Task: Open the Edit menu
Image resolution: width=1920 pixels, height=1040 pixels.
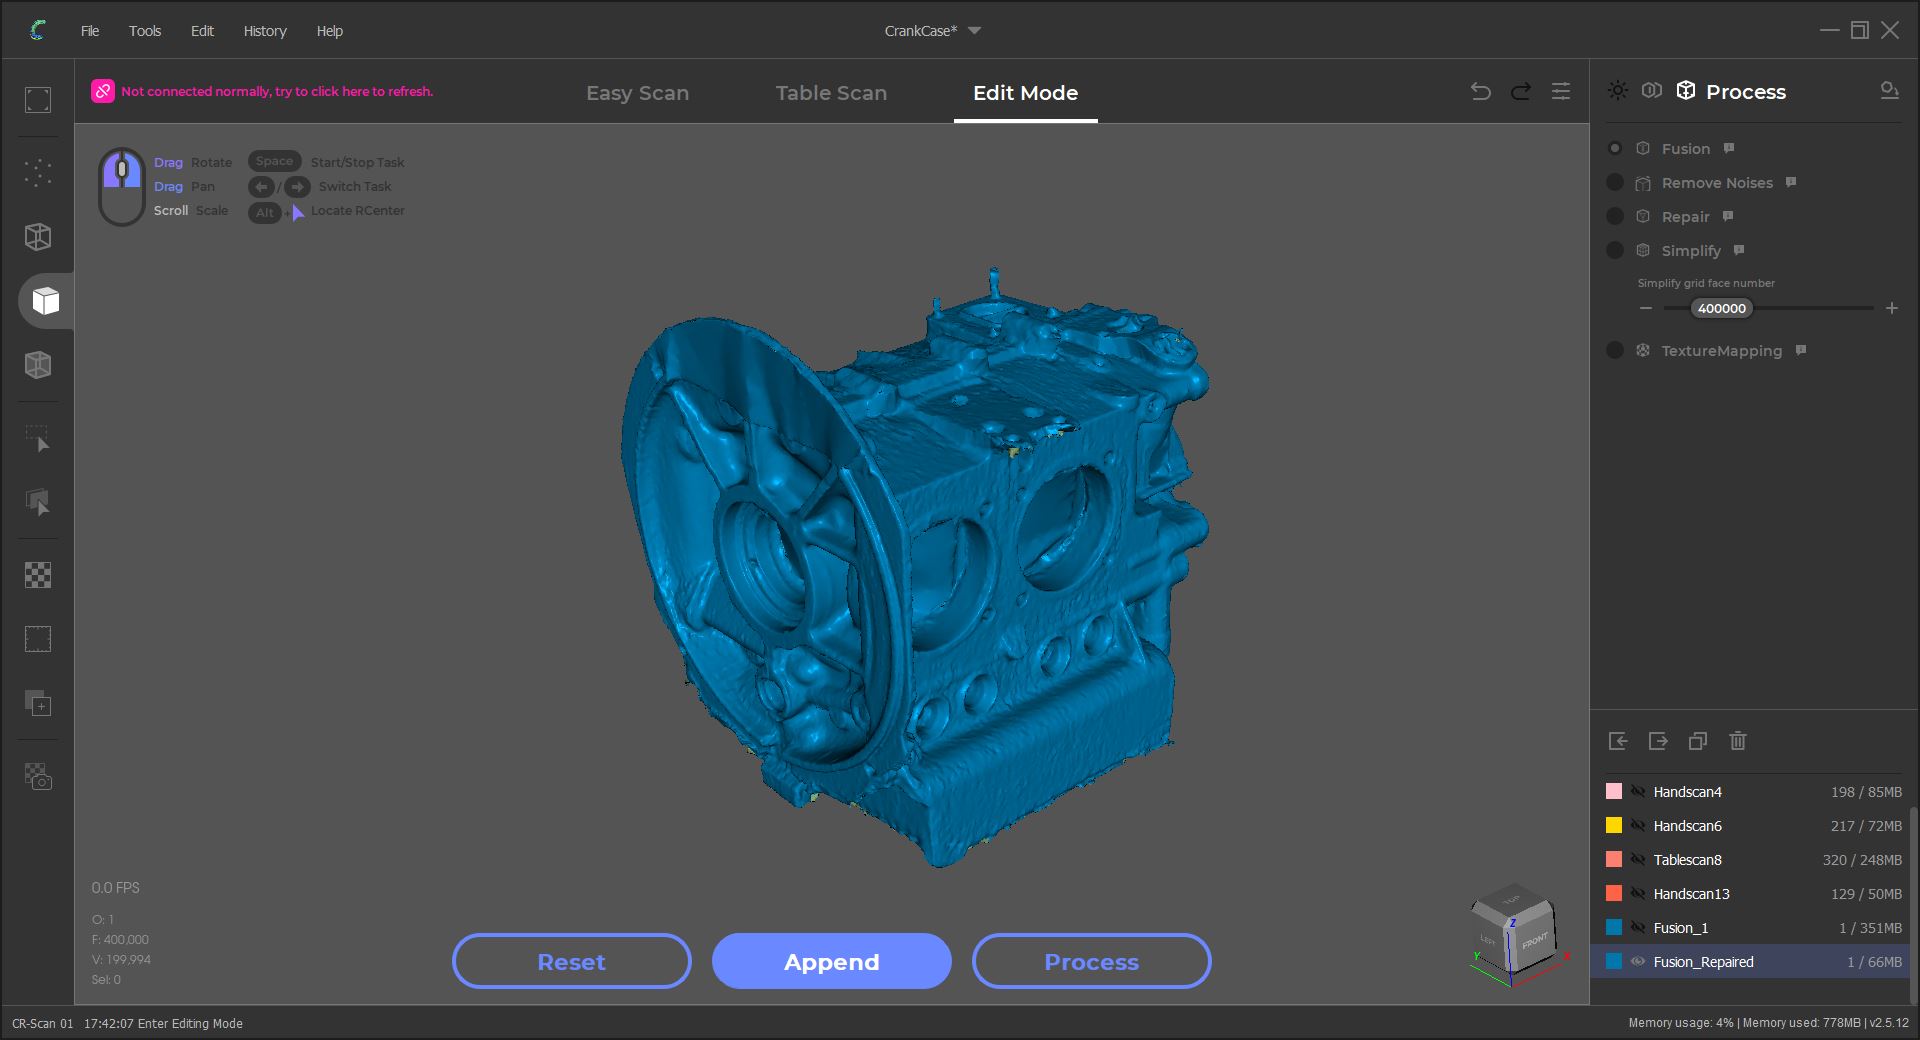Action: (x=202, y=31)
